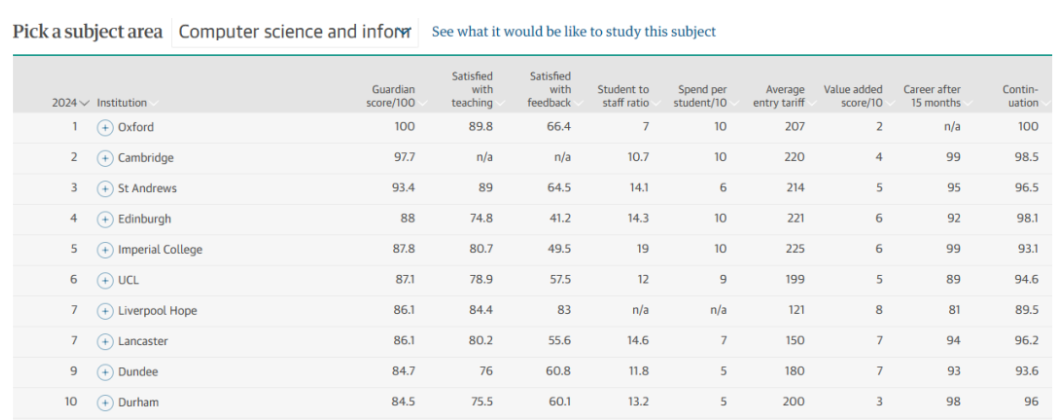Sort by Value added score/10 header

(853, 96)
